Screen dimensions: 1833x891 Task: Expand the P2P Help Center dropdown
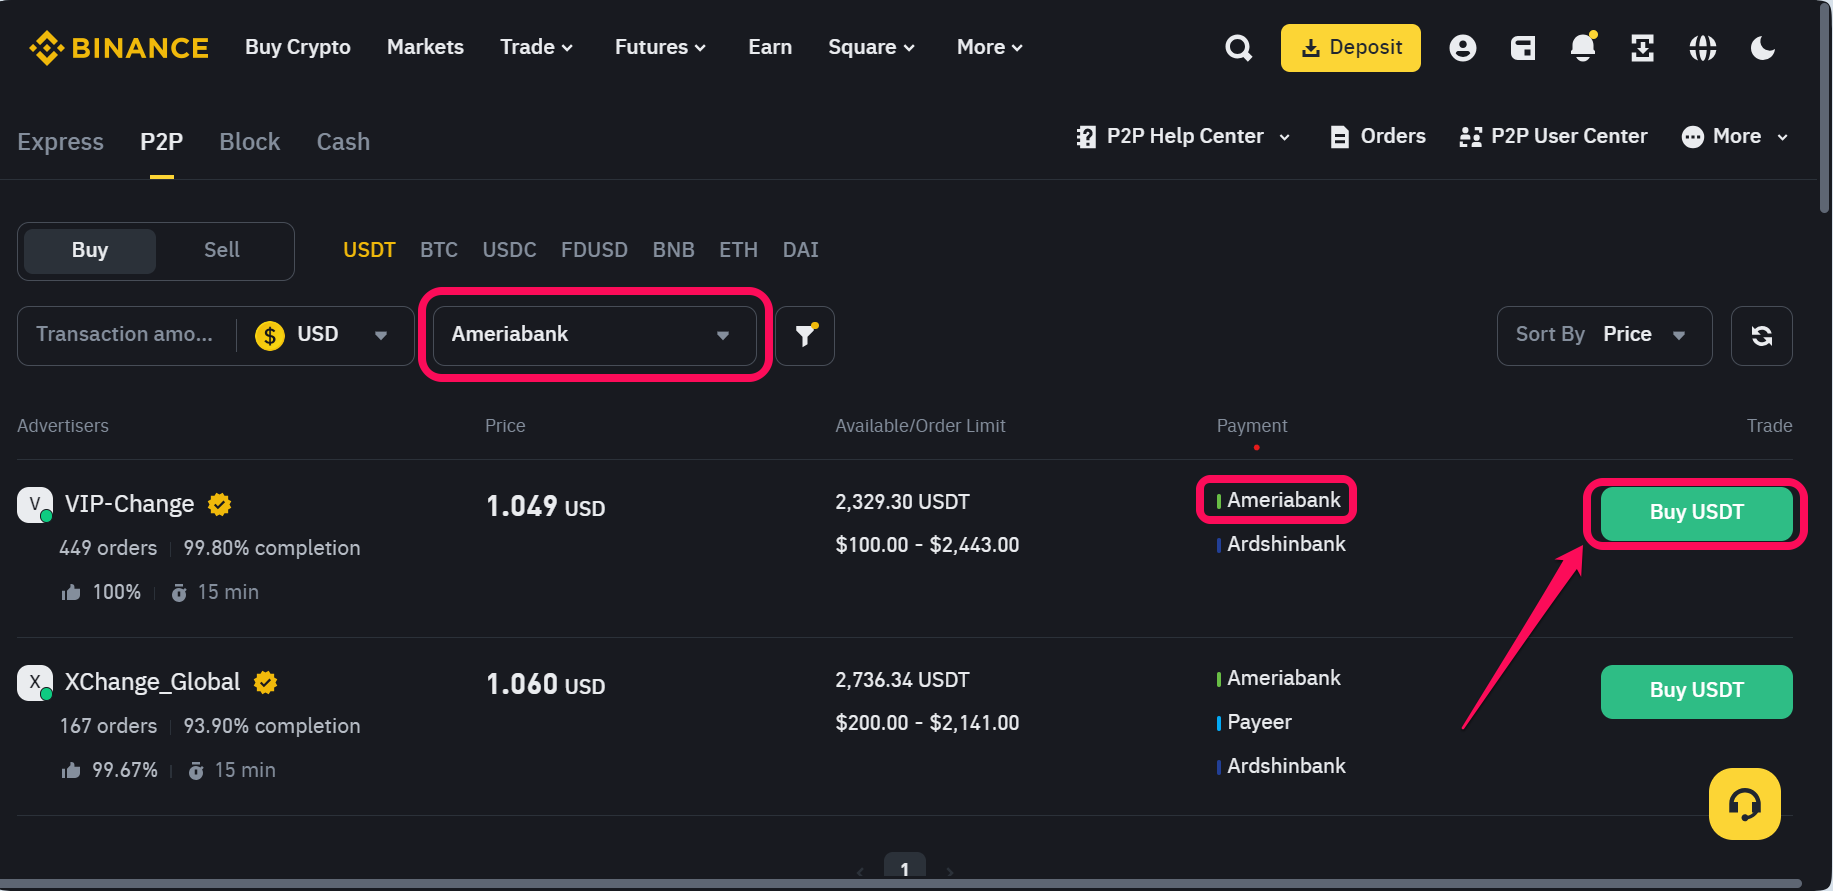point(1285,137)
